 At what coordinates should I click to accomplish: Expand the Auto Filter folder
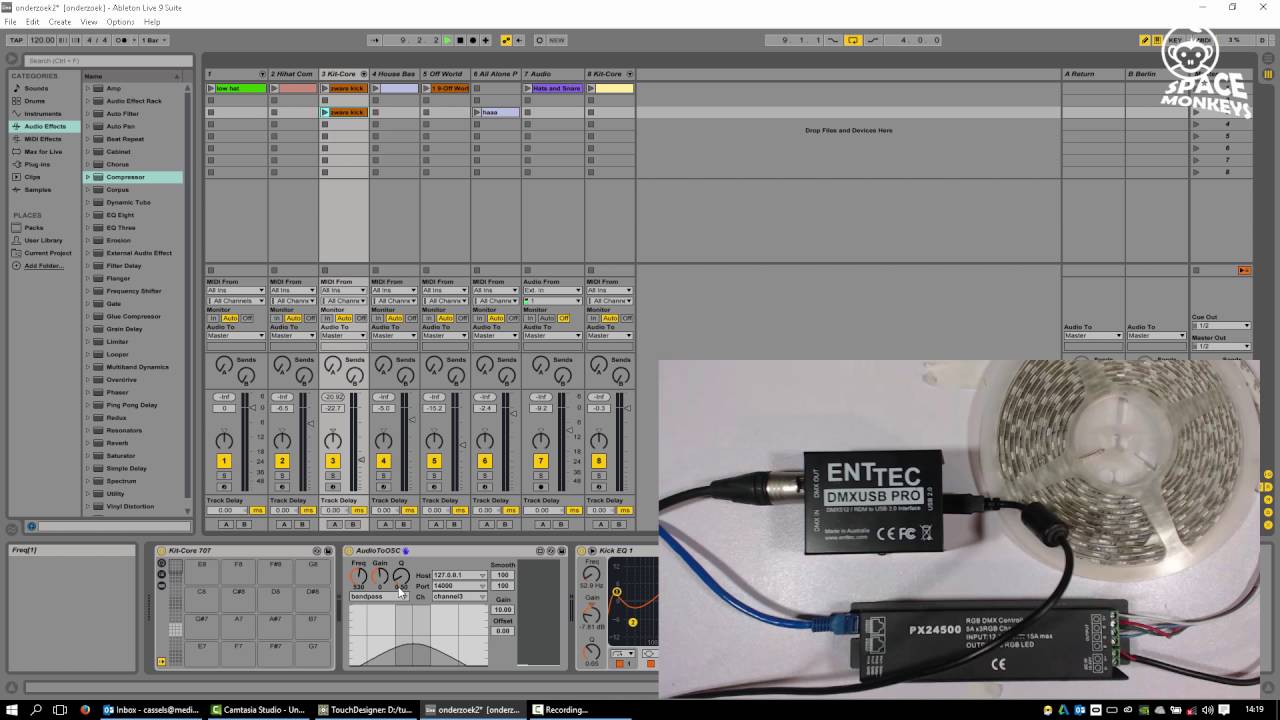(x=87, y=114)
